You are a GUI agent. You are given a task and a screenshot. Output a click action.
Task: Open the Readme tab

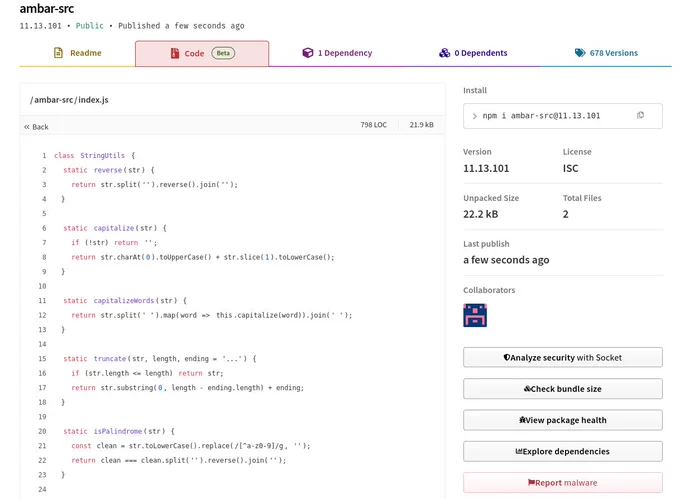[x=77, y=53]
